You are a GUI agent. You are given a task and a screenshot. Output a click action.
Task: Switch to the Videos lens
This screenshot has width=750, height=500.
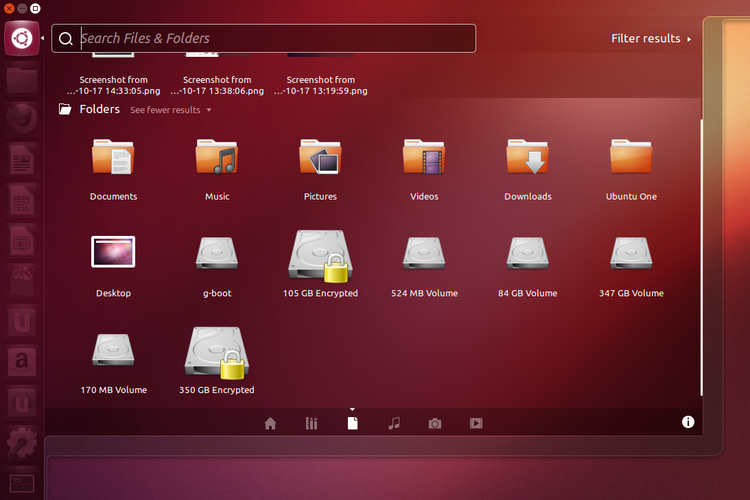tap(476, 423)
